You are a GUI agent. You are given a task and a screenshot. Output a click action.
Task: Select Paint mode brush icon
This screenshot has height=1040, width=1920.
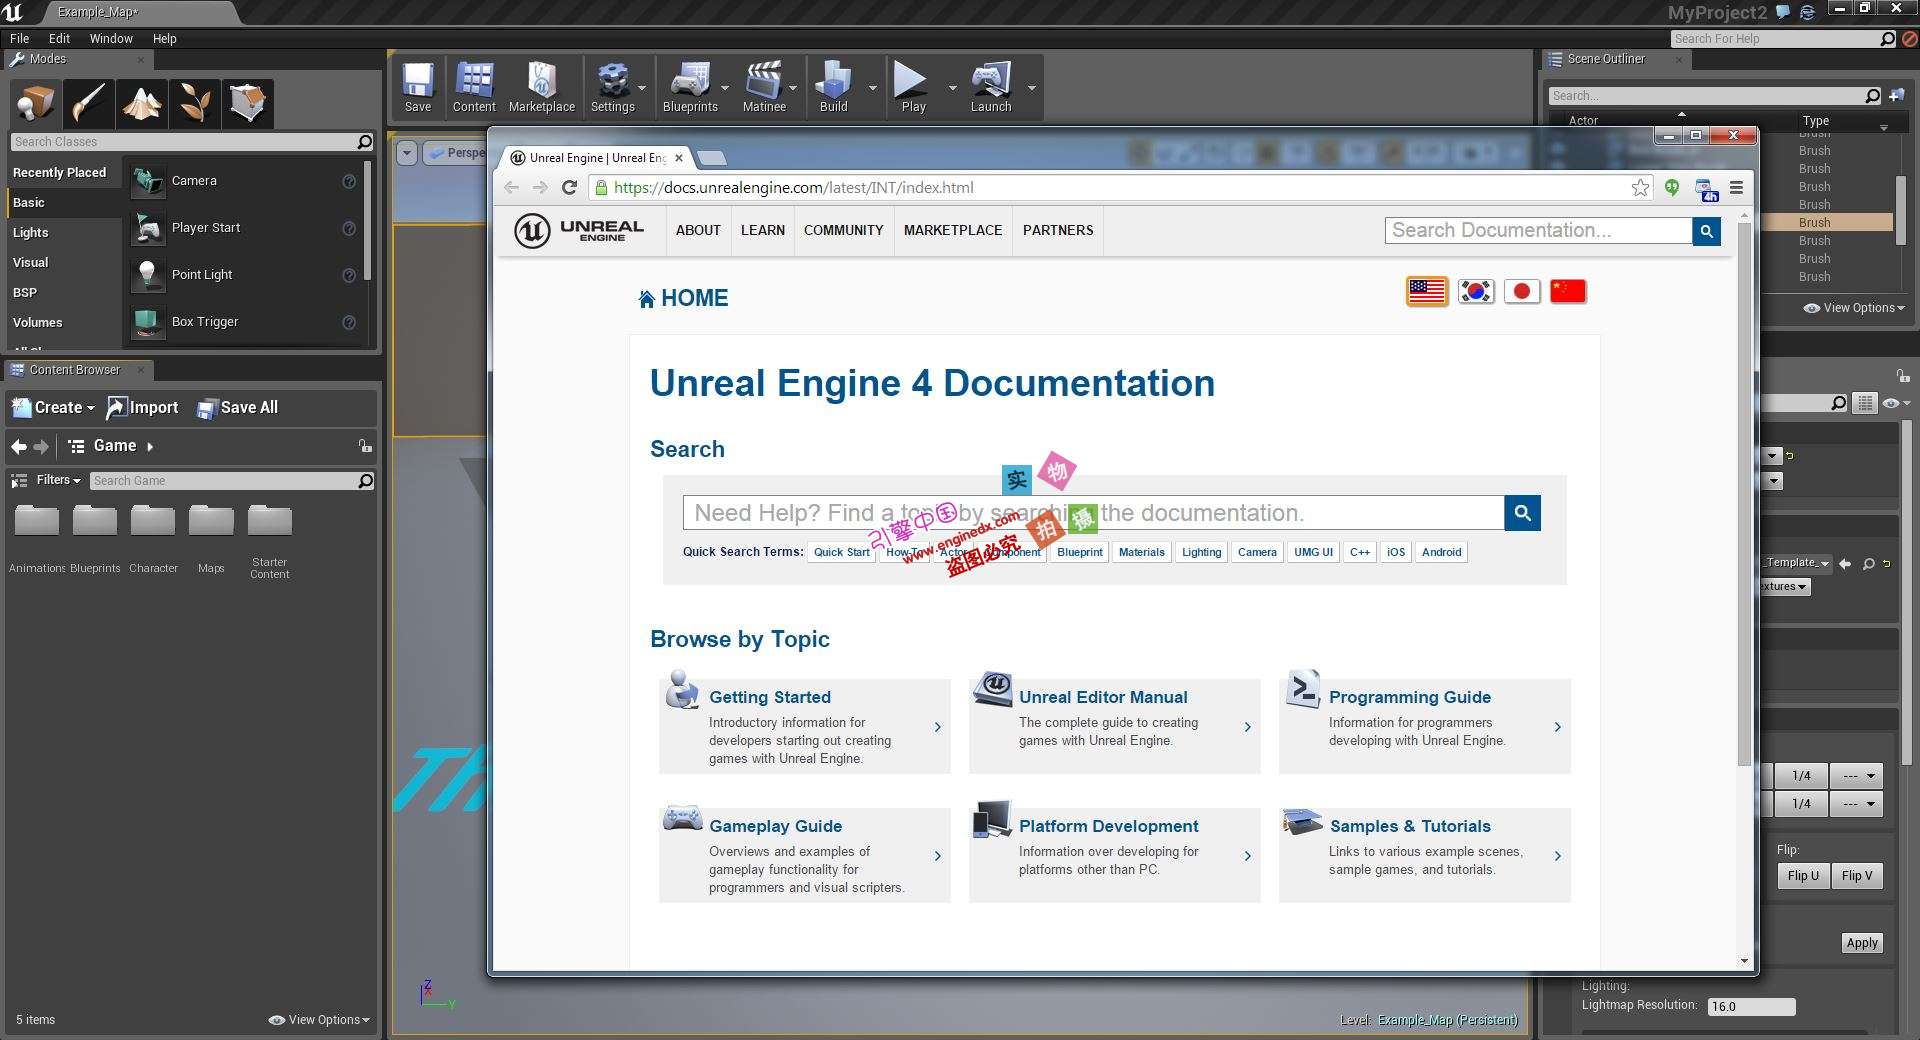pyautogui.click(x=89, y=103)
